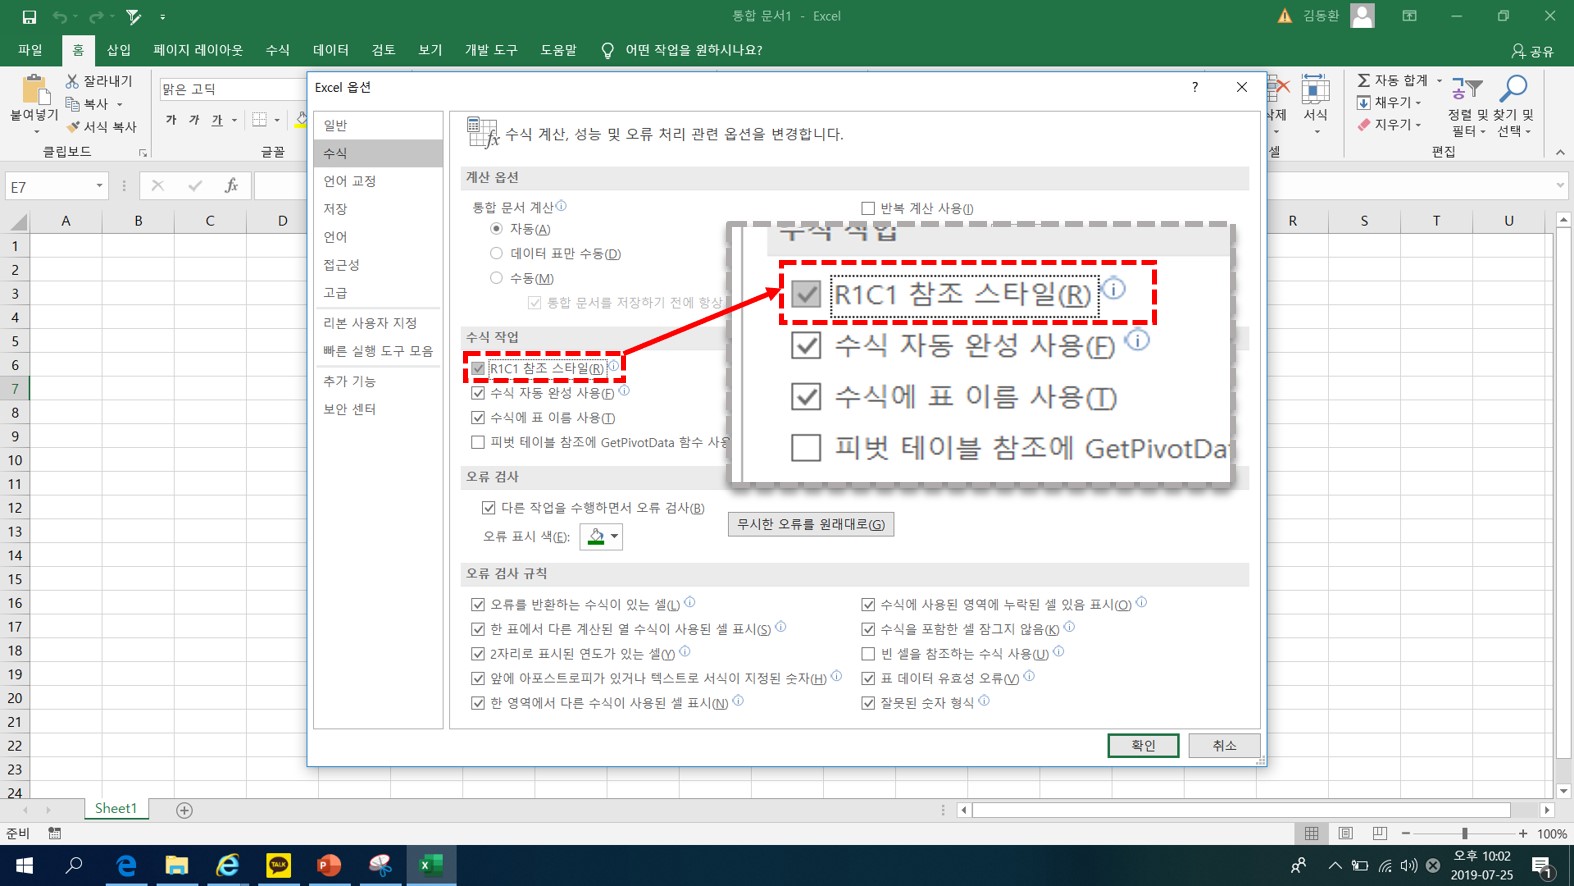Click the Page Break Preview icon
The width and height of the screenshot is (1574, 886).
coord(1380,834)
